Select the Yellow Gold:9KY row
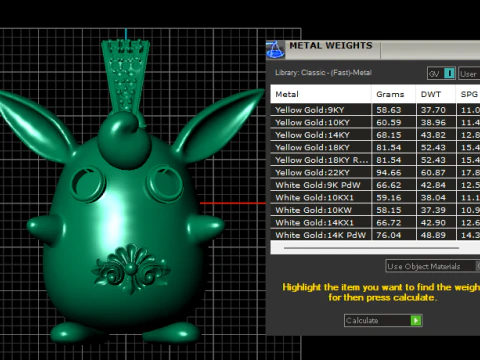 pos(375,110)
